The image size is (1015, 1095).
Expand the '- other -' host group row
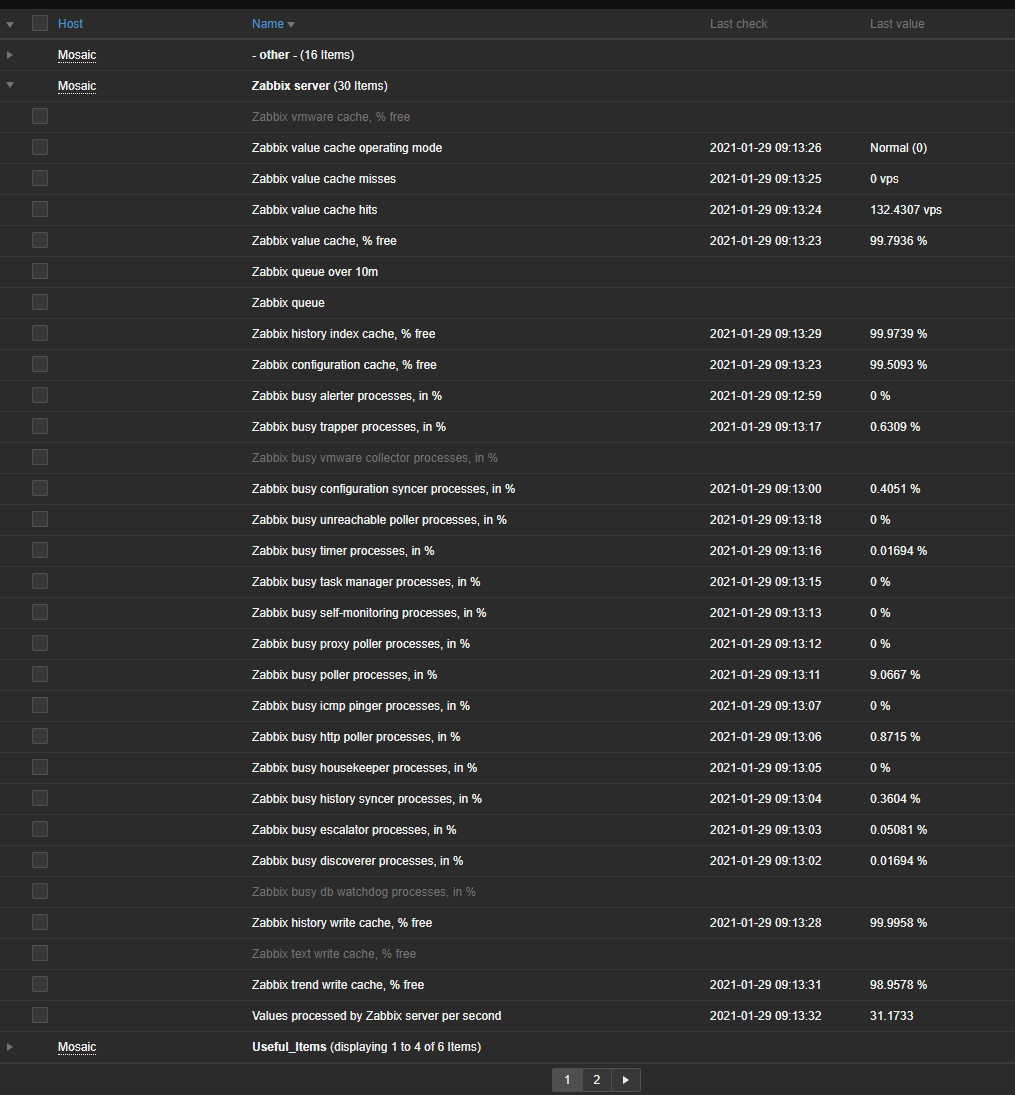pyautogui.click(x=9, y=54)
